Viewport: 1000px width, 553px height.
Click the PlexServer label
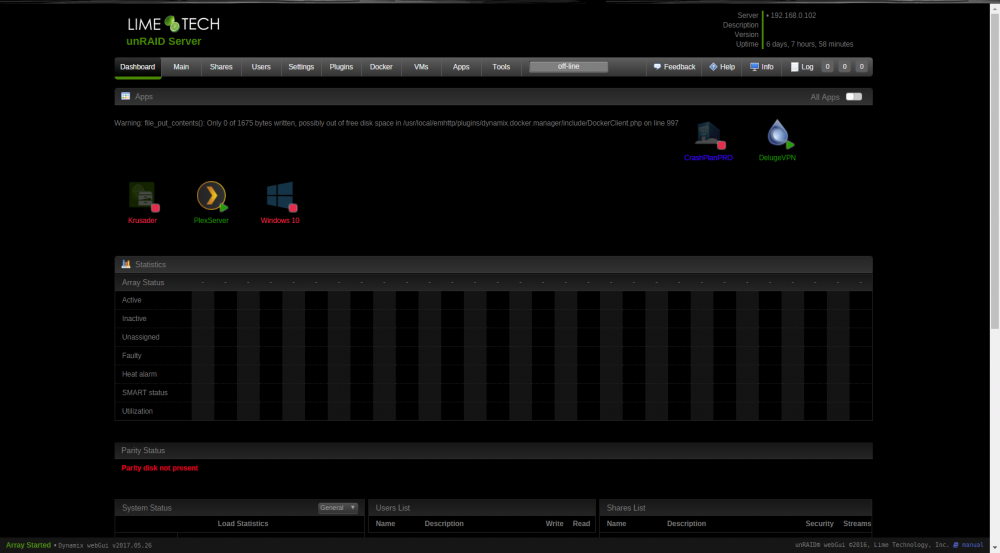(x=211, y=221)
